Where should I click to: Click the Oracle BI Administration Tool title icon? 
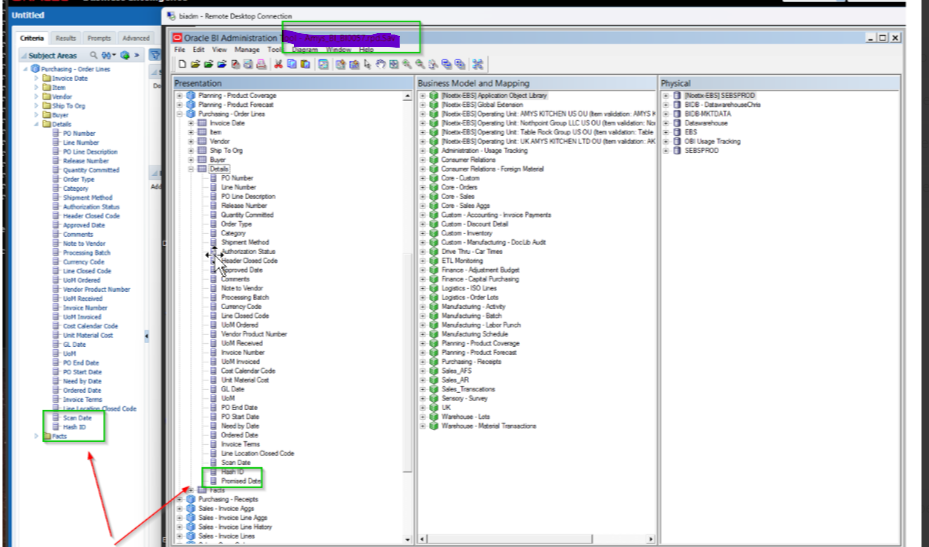pyautogui.click(x=177, y=37)
